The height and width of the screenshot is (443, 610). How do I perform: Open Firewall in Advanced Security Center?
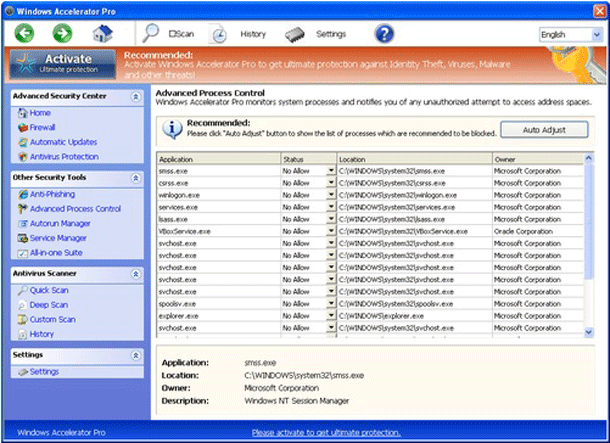coord(42,128)
